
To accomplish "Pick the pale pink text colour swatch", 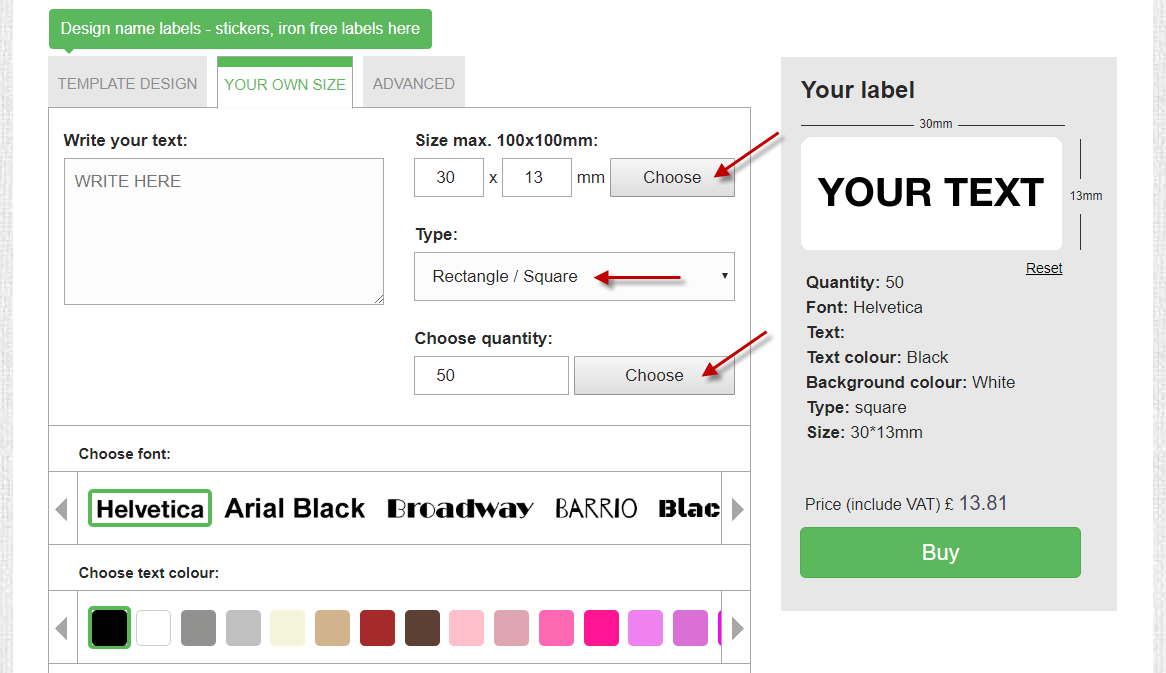I will tap(467, 628).
